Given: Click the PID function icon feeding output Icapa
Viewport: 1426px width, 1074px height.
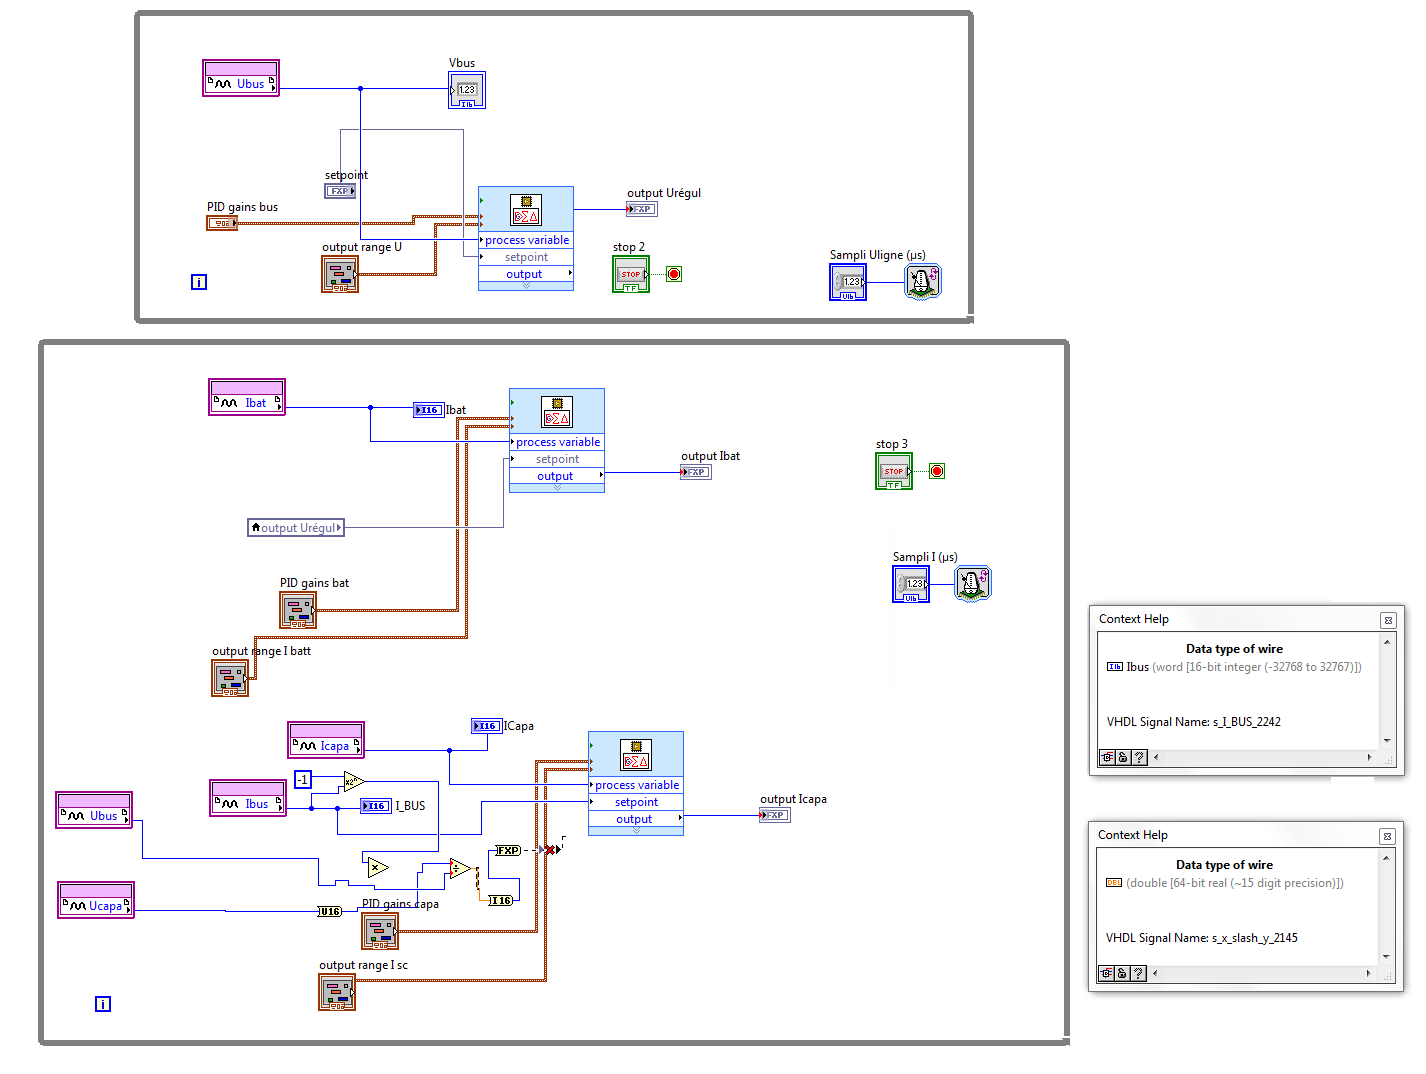Looking at the screenshot, I should pos(636,755).
